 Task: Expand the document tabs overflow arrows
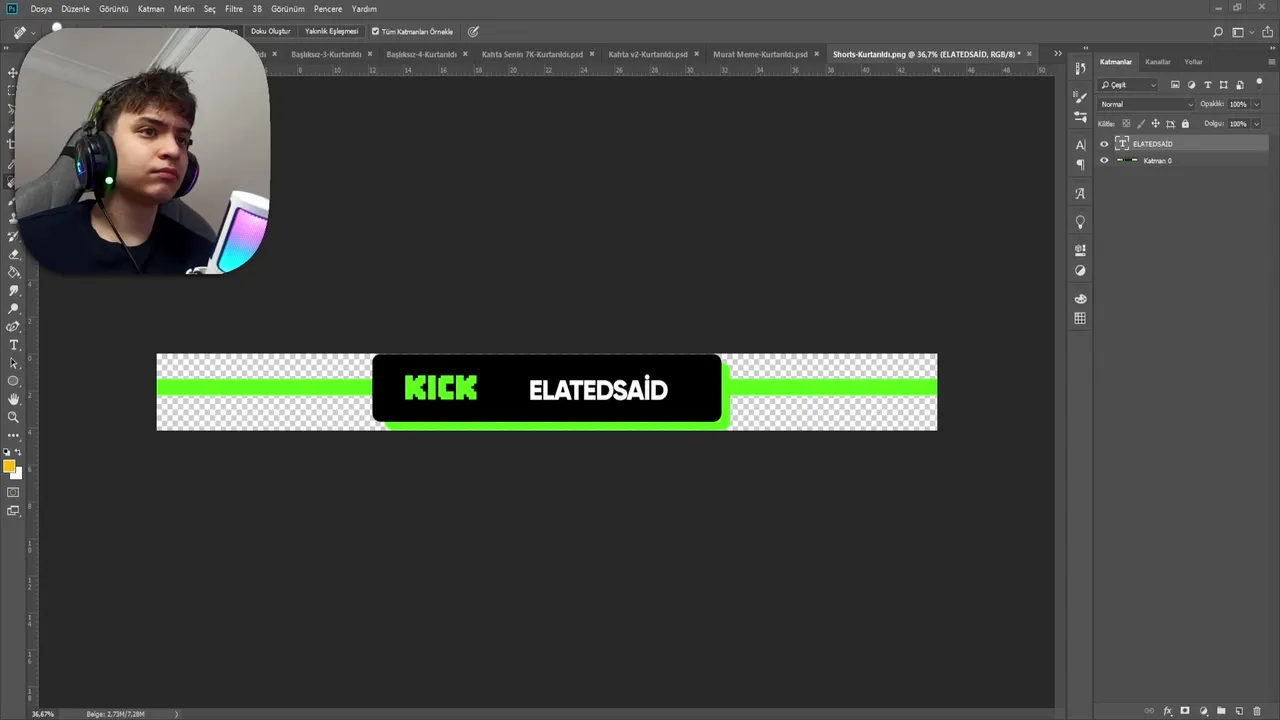click(1058, 54)
